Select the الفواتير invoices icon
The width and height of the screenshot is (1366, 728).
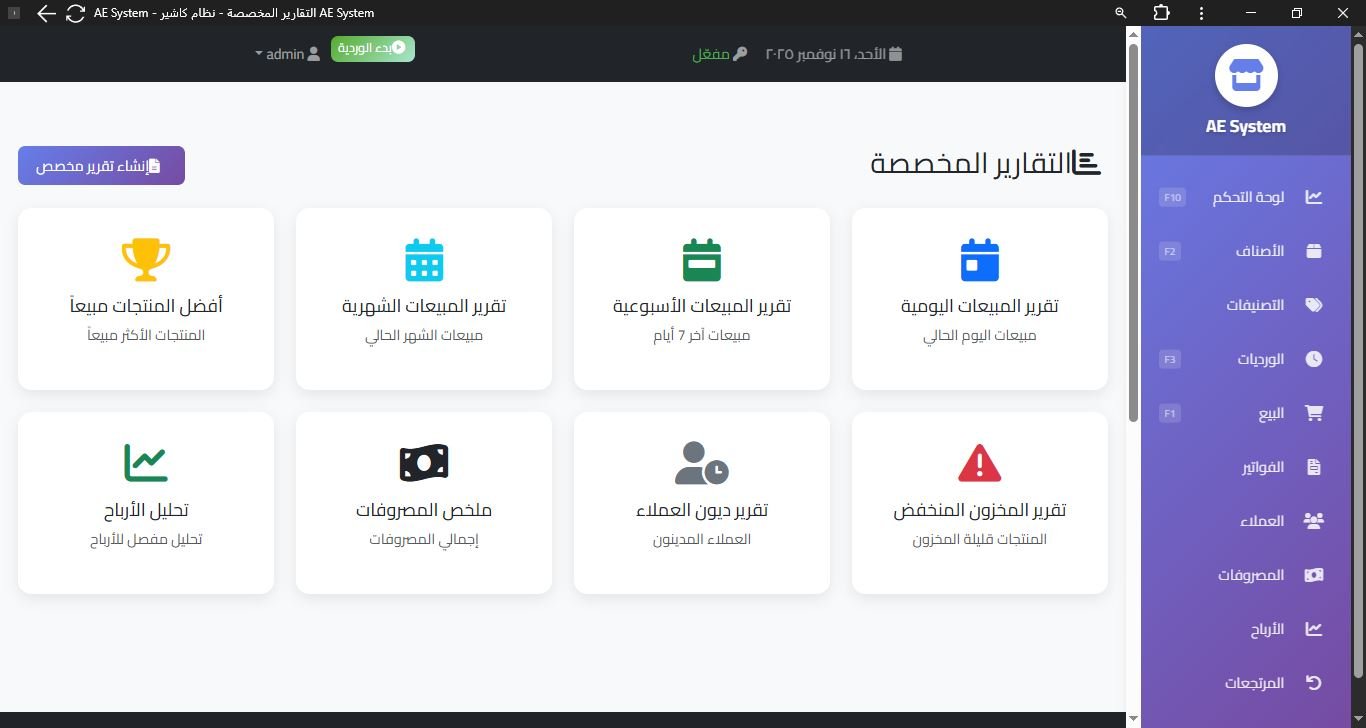click(x=1314, y=467)
